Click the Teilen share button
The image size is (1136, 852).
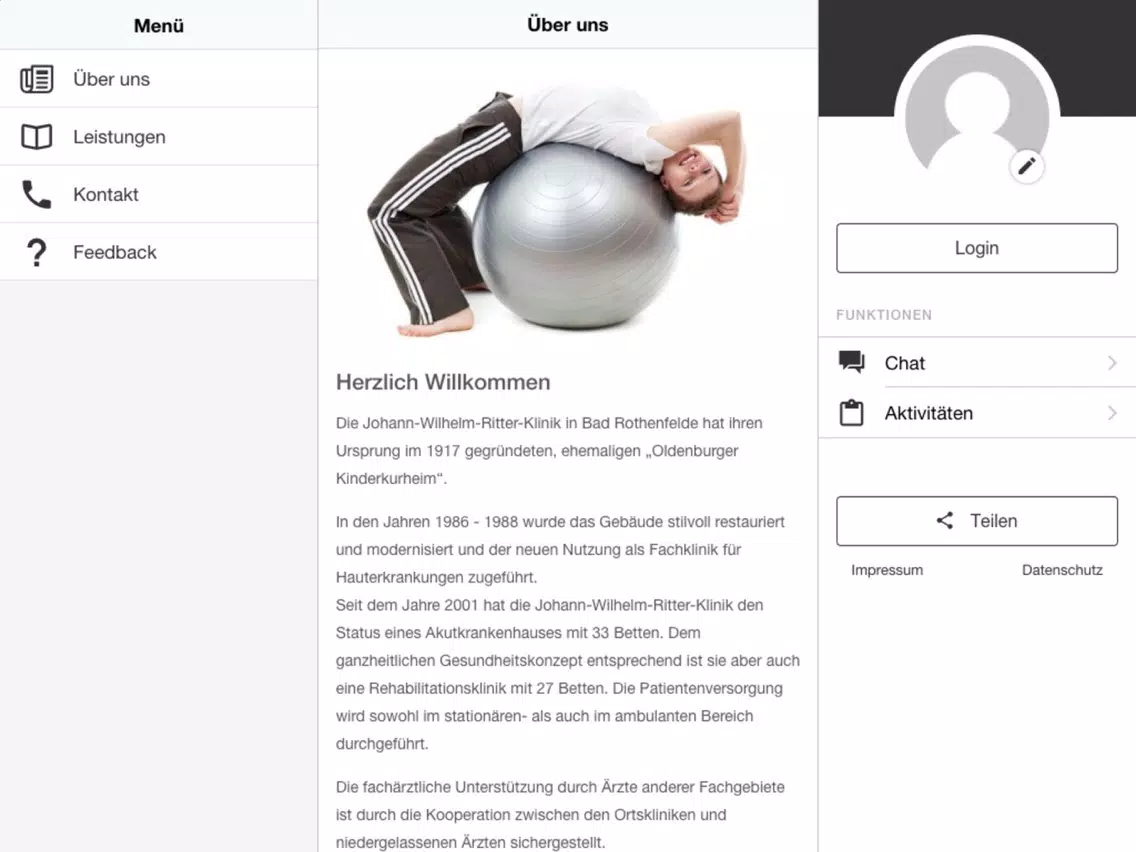click(x=977, y=521)
